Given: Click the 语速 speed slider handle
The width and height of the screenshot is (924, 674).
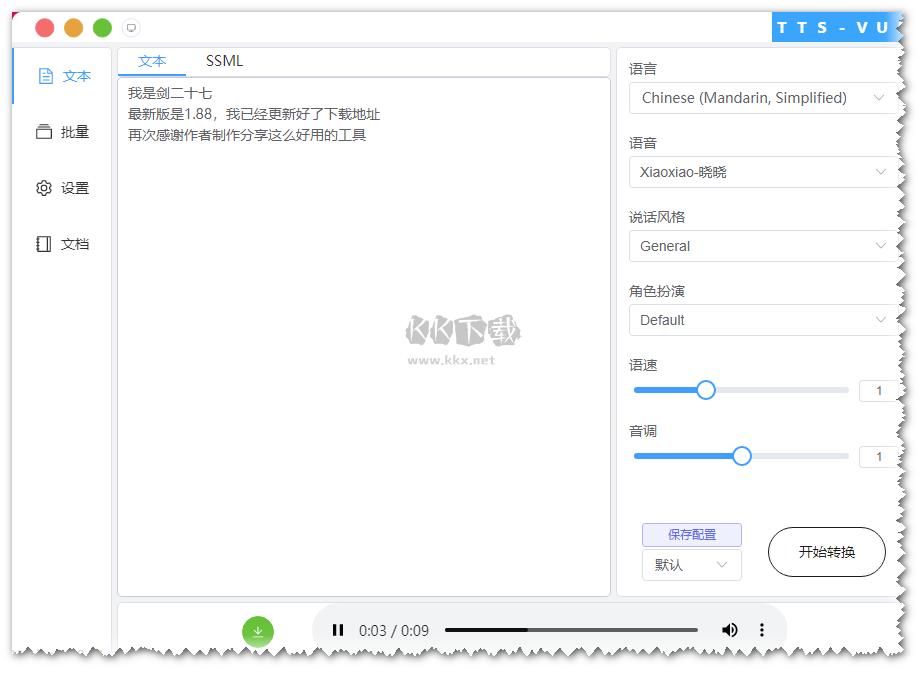Looking at the screenshot, I should point(706,390).
